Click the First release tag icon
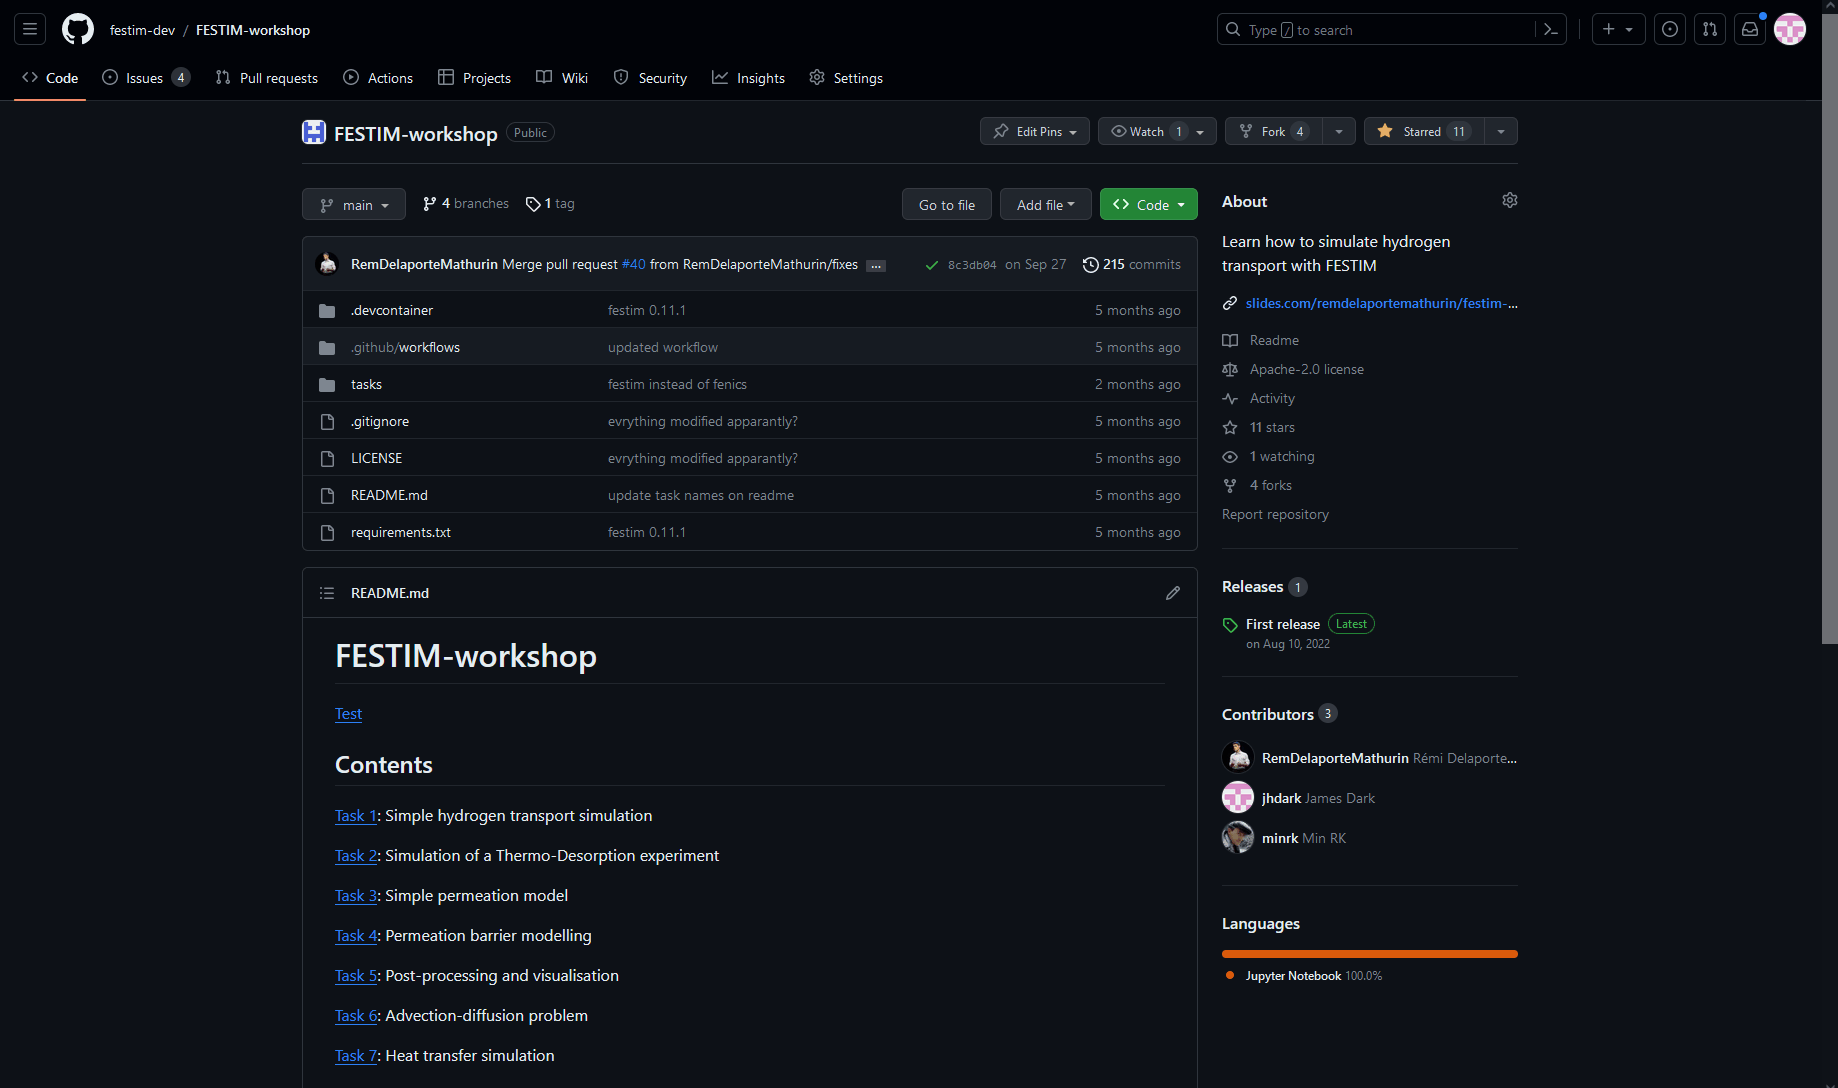This screenshot has height=1088, width=1838. click(x=1230, y=625)
